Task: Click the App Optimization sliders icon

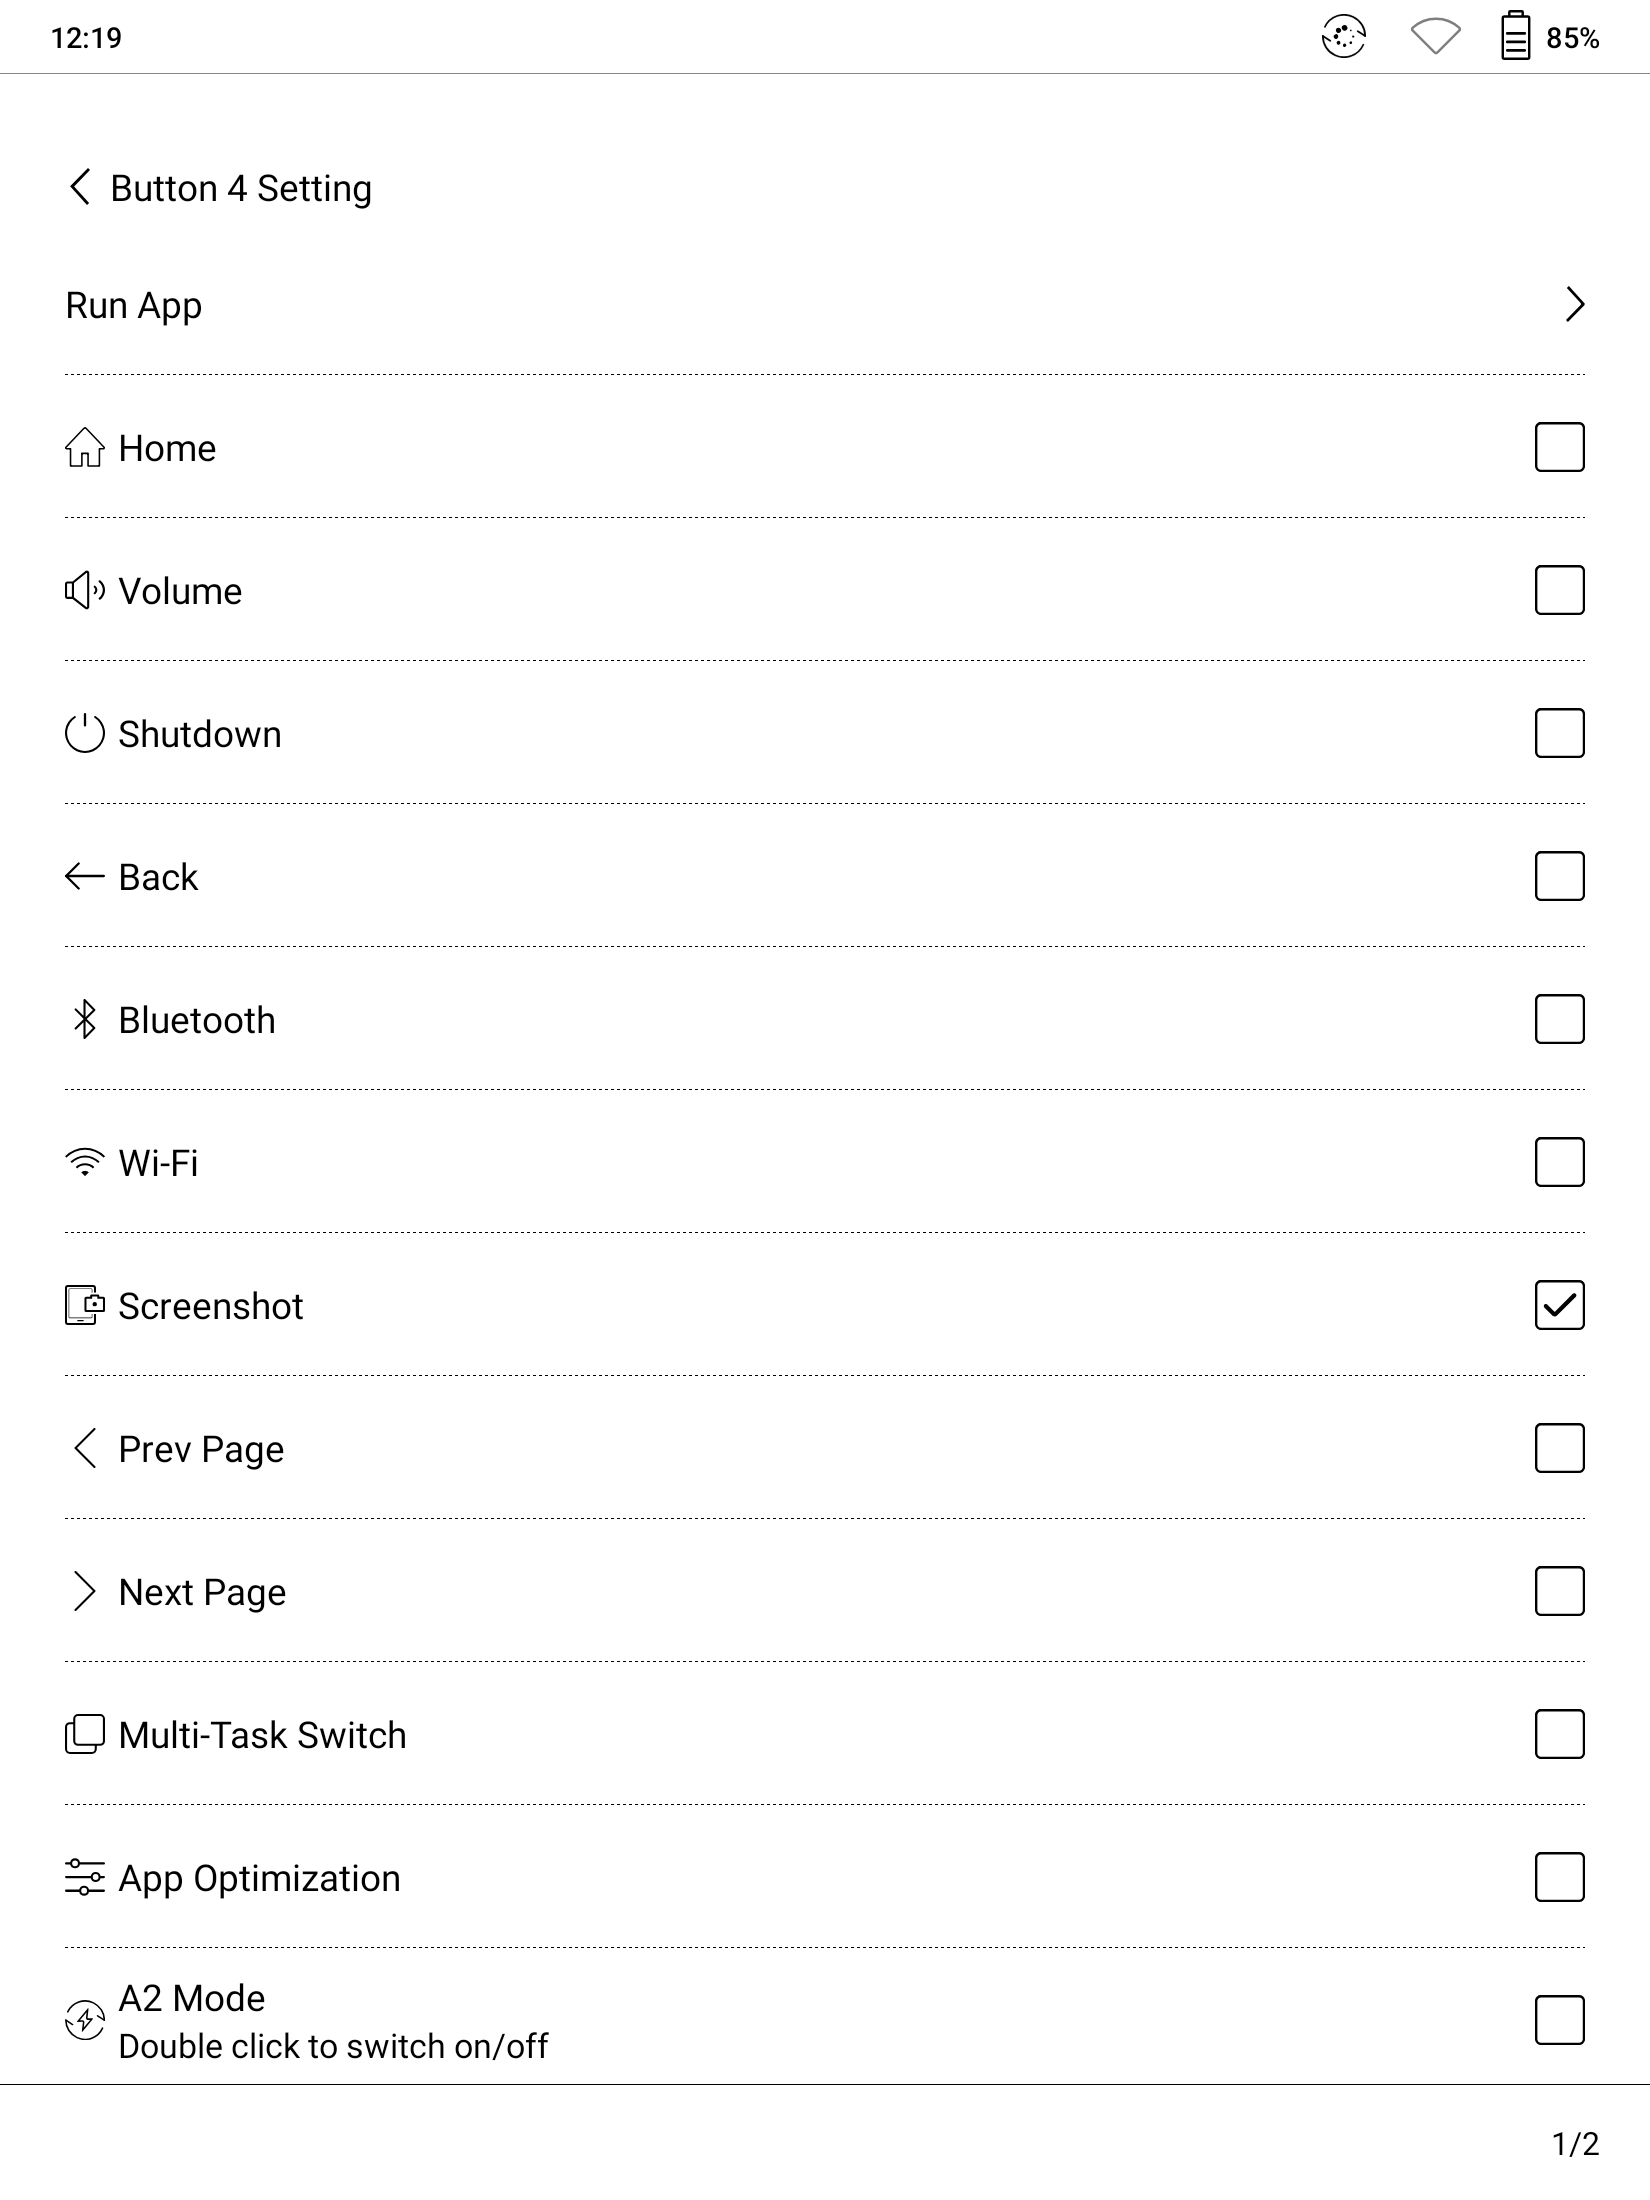Action: tap(85, 1878)
